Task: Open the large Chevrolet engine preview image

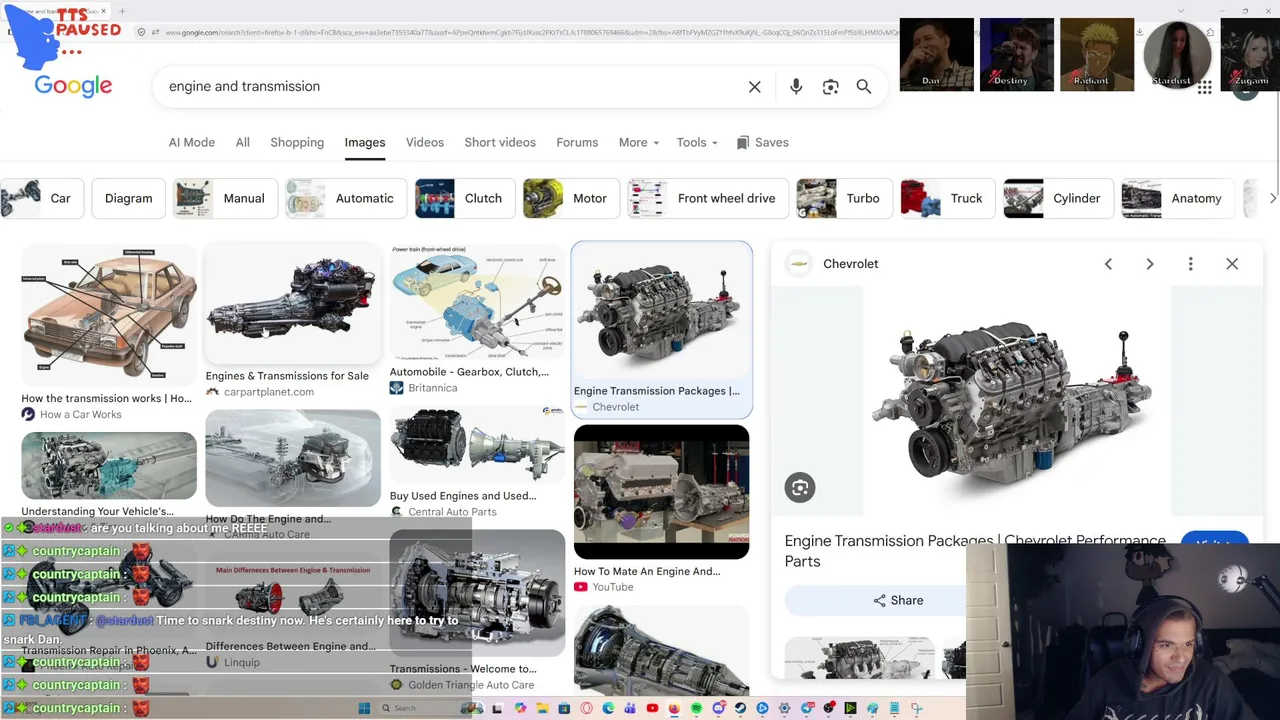Action: coord(1016,402)
